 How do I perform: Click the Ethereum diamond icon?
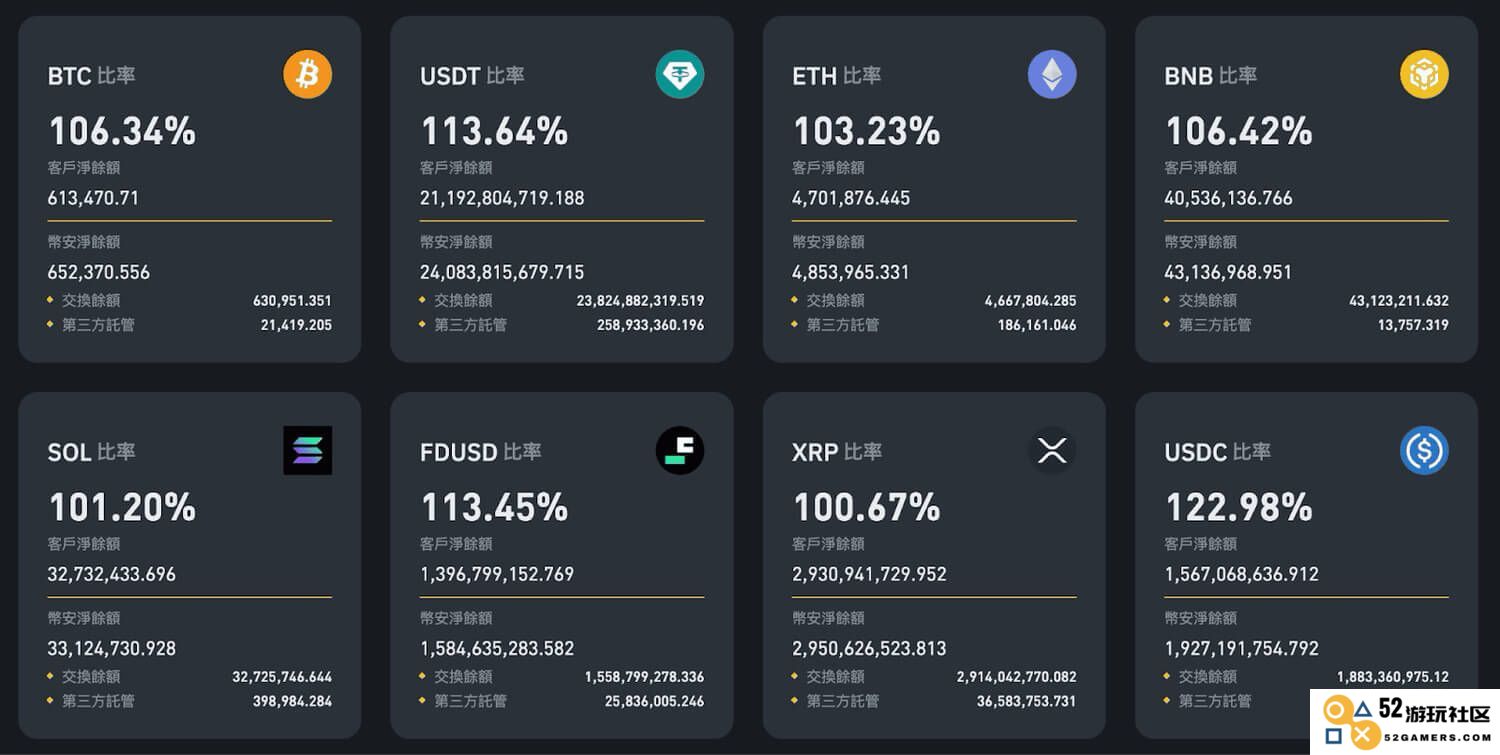click(x=1052, y=75)
